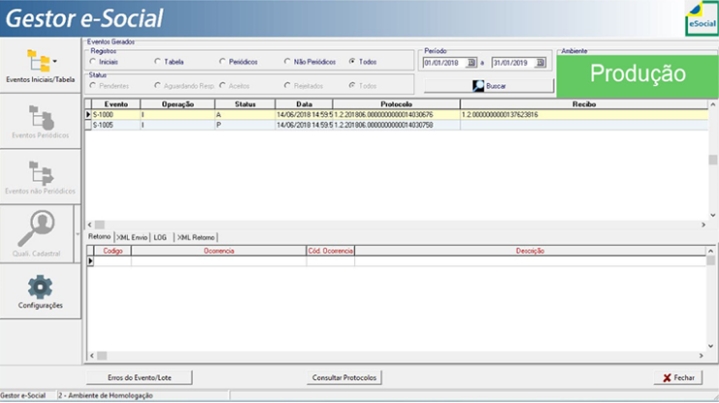Viewport: 719px width, 403px height.
Task: Select the Pendentes status radio
Action: click(x=93, y=85)
